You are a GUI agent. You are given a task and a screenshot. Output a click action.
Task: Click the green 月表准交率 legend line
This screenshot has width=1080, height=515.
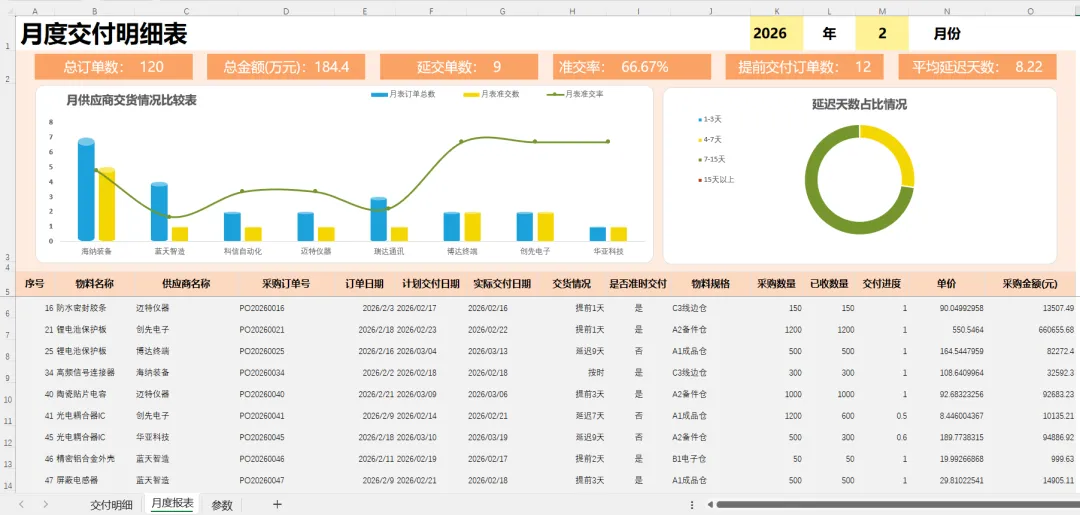[554, 94]
